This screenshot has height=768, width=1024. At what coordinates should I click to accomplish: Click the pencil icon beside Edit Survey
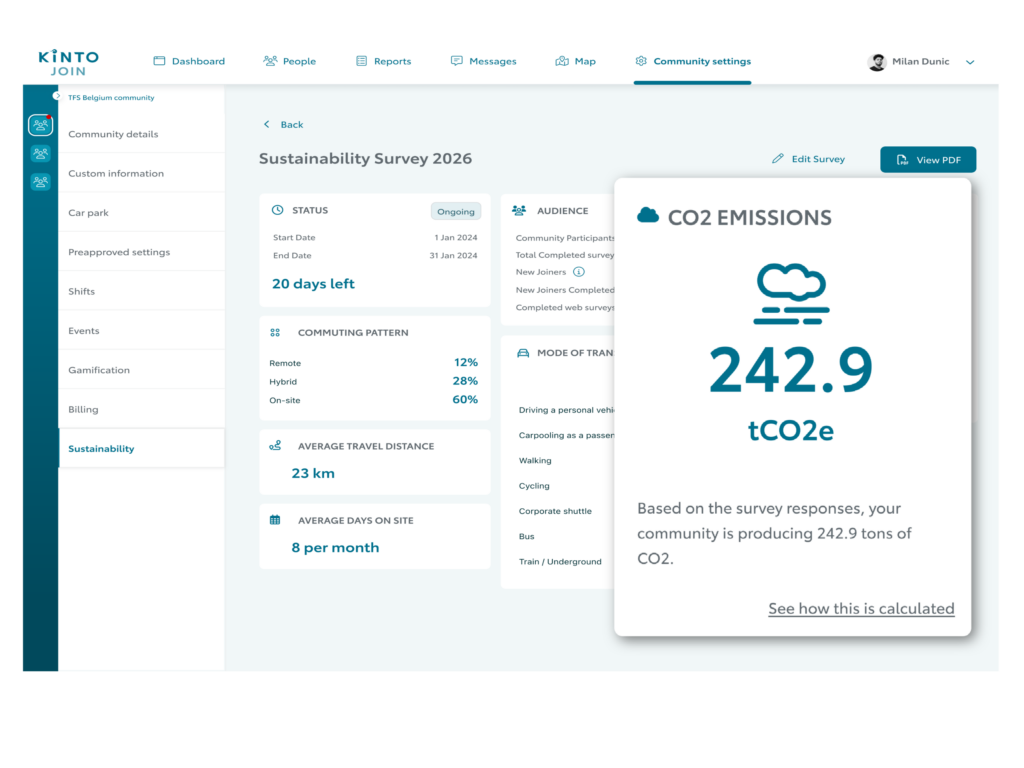[778, 159]
